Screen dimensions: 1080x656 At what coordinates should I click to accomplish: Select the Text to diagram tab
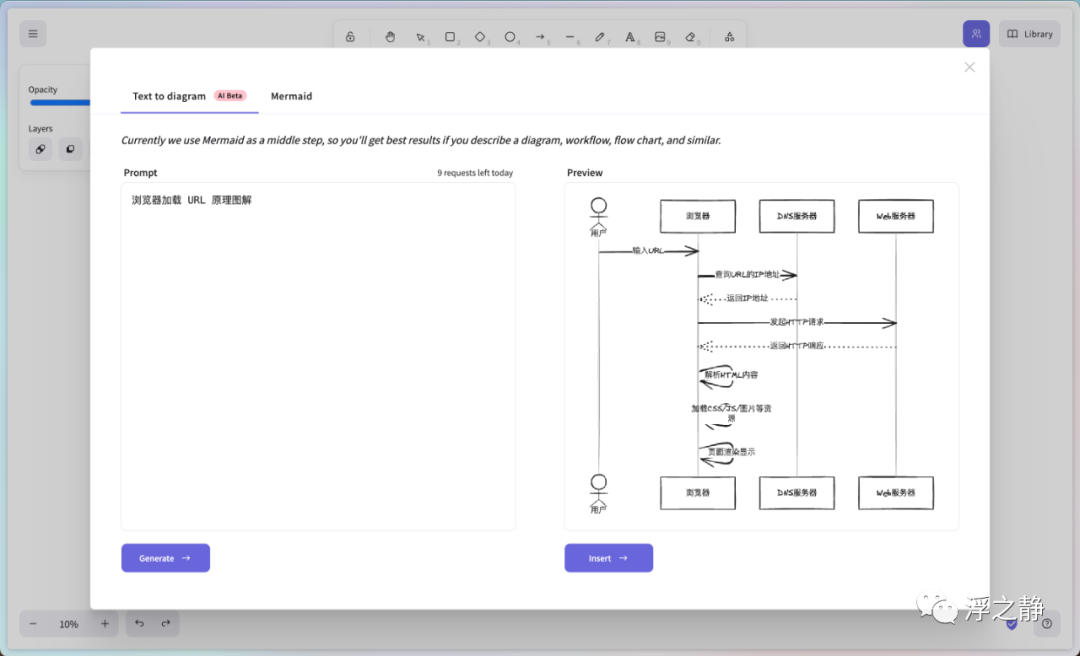click(169, 96)
